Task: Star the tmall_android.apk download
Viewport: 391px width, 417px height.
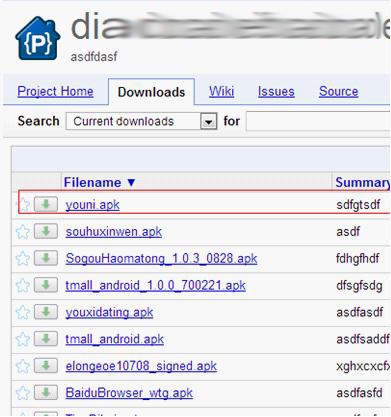Action: coord(23,340)
